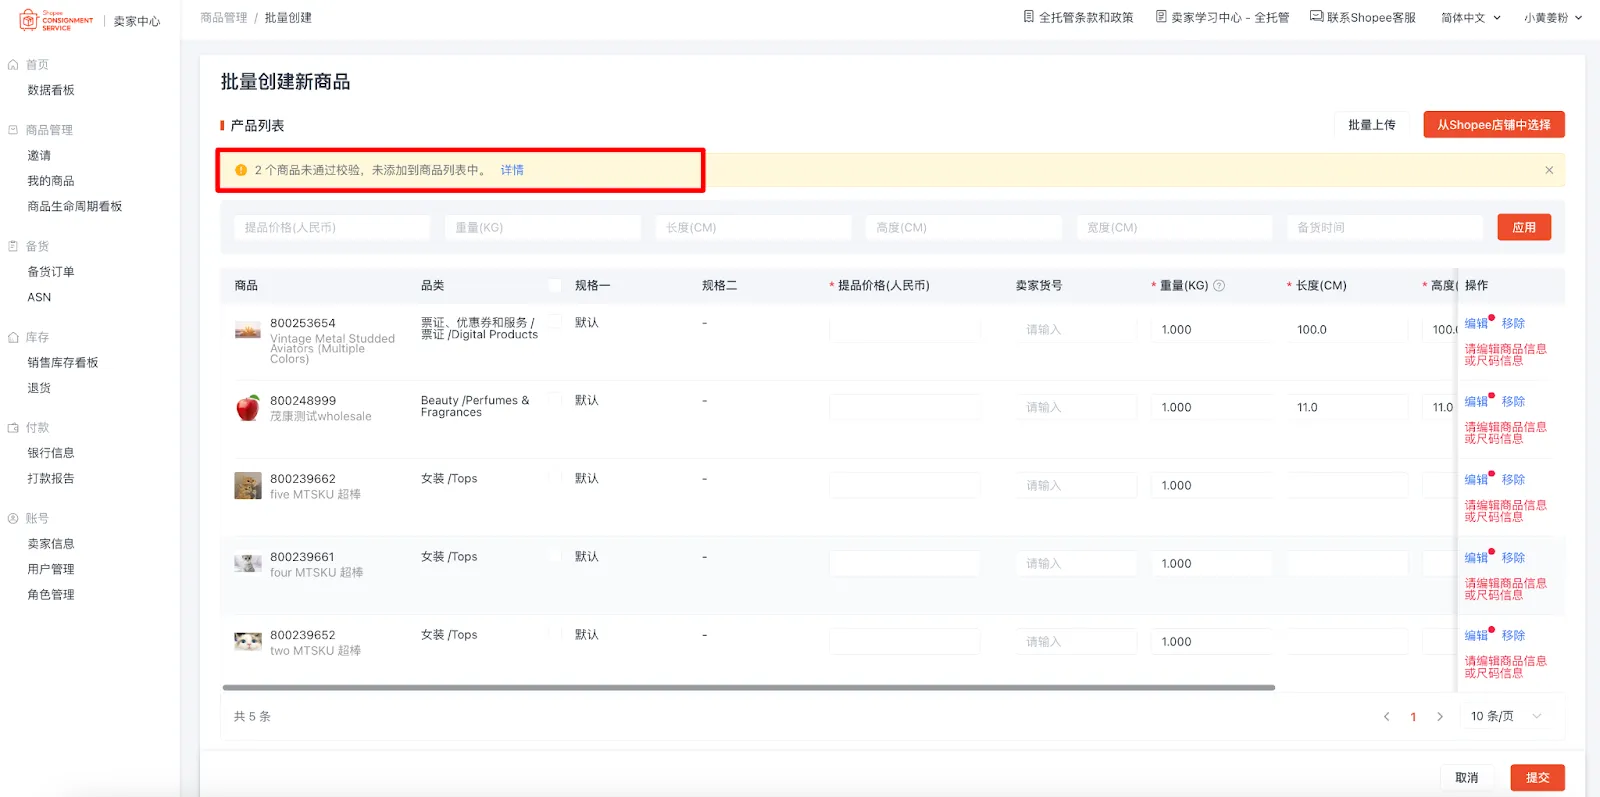Open 销售库存看板 in the sidebar
Screen dimensions: 1600x797
[x=63, y=363]
